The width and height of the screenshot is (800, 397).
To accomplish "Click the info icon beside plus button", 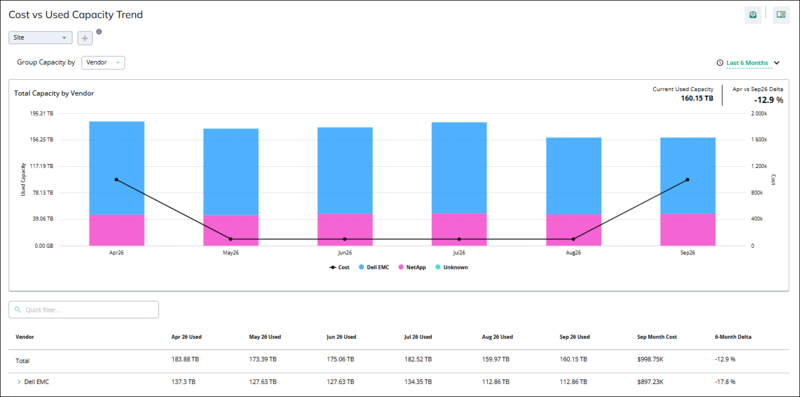I will click(99, 32).
